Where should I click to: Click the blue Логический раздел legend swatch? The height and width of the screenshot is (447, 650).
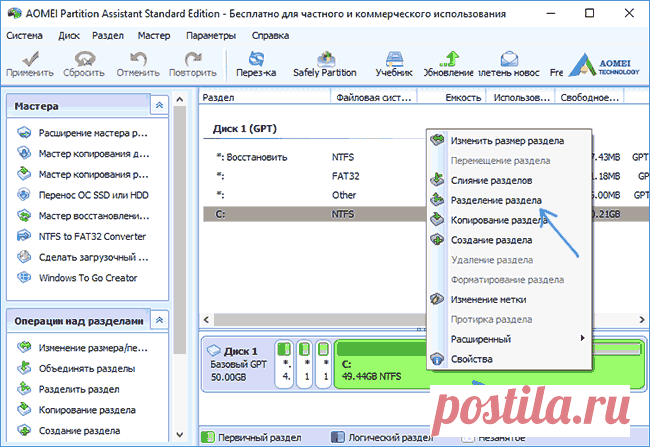pyautogui.click(x=337, y=437)
